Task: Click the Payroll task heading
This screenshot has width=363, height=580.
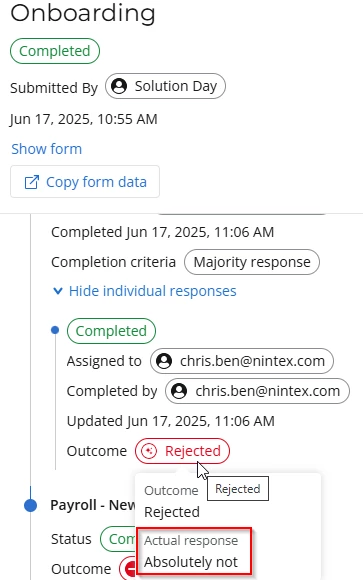Action: 93,505
